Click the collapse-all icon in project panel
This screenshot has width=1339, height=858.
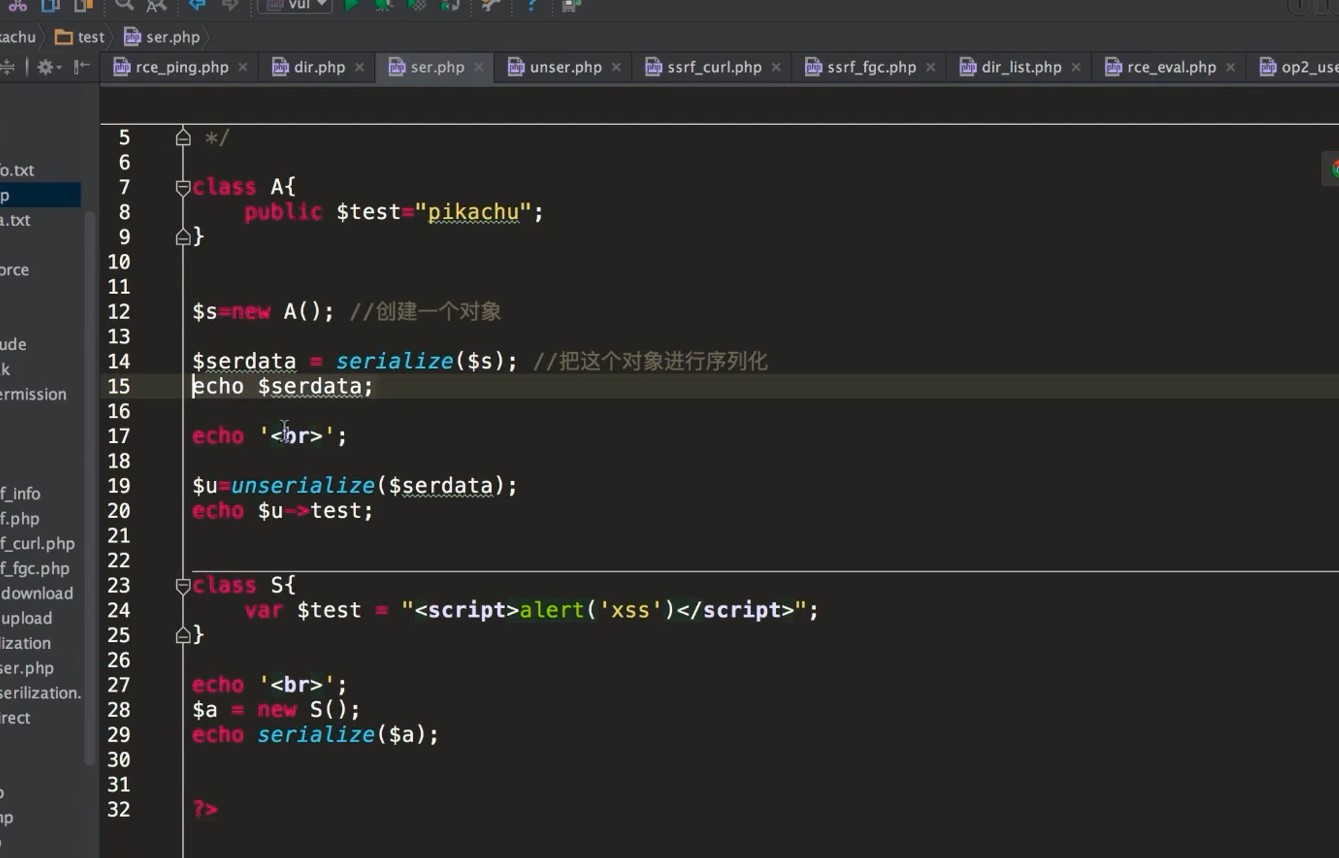[7, 67]
